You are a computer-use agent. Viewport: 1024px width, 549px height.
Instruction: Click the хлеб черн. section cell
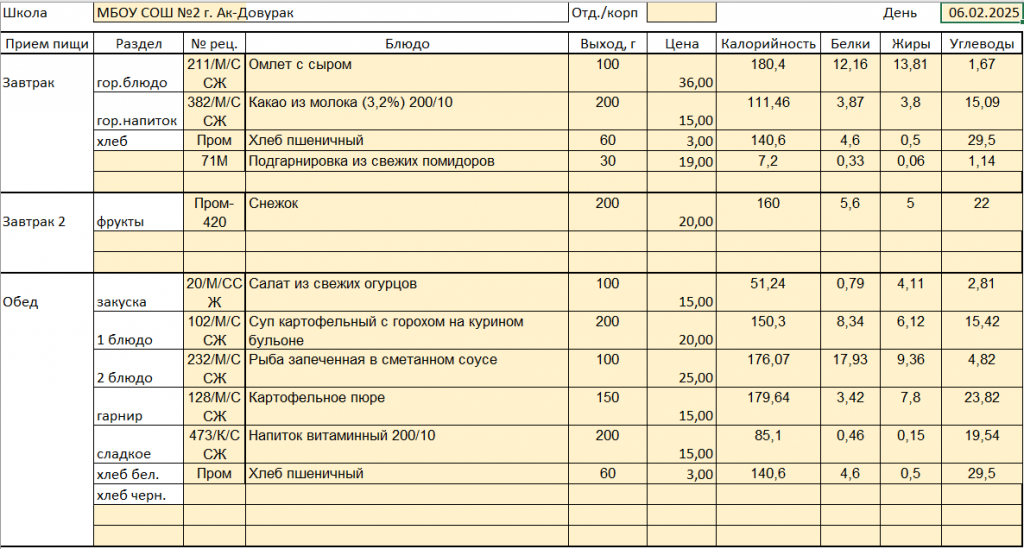click(x=137, y=494)
